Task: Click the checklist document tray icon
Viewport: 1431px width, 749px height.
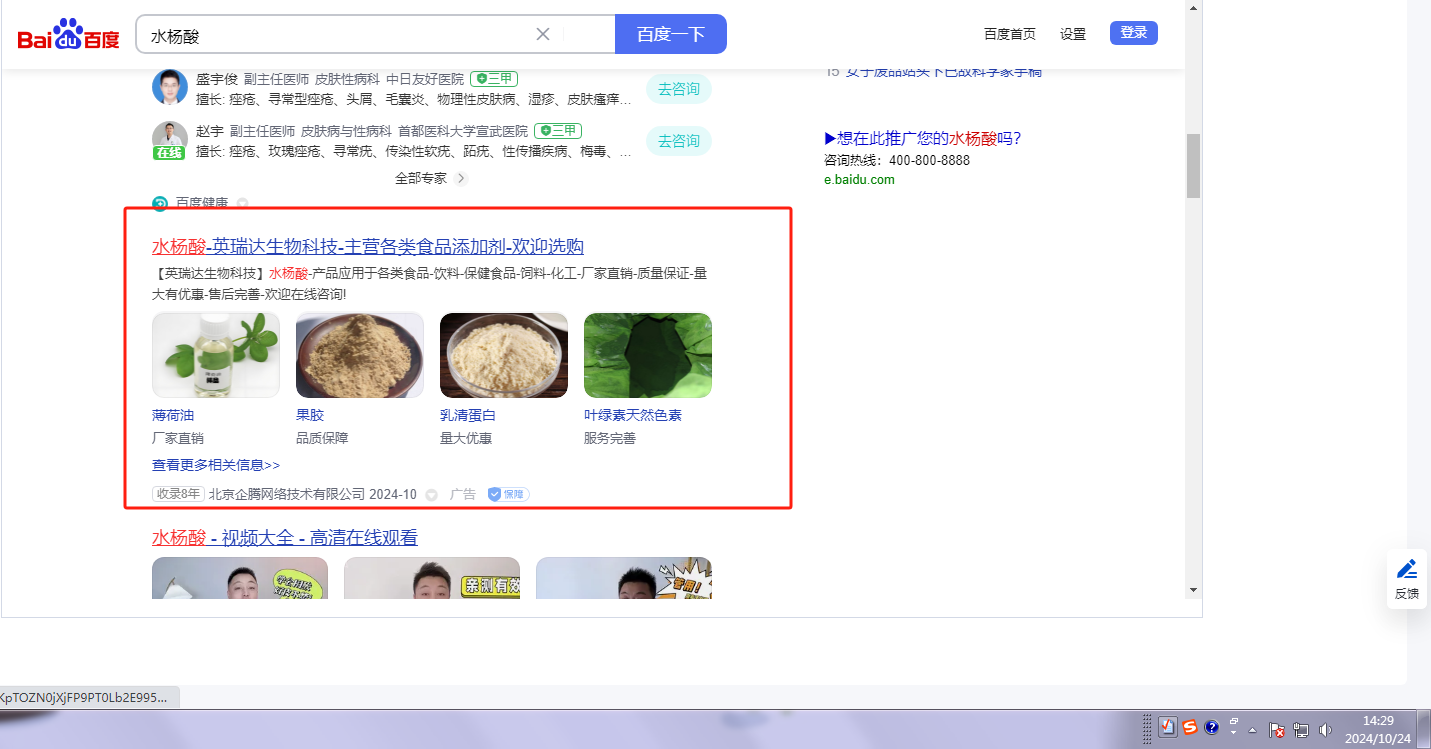Action: [1168, 728]
